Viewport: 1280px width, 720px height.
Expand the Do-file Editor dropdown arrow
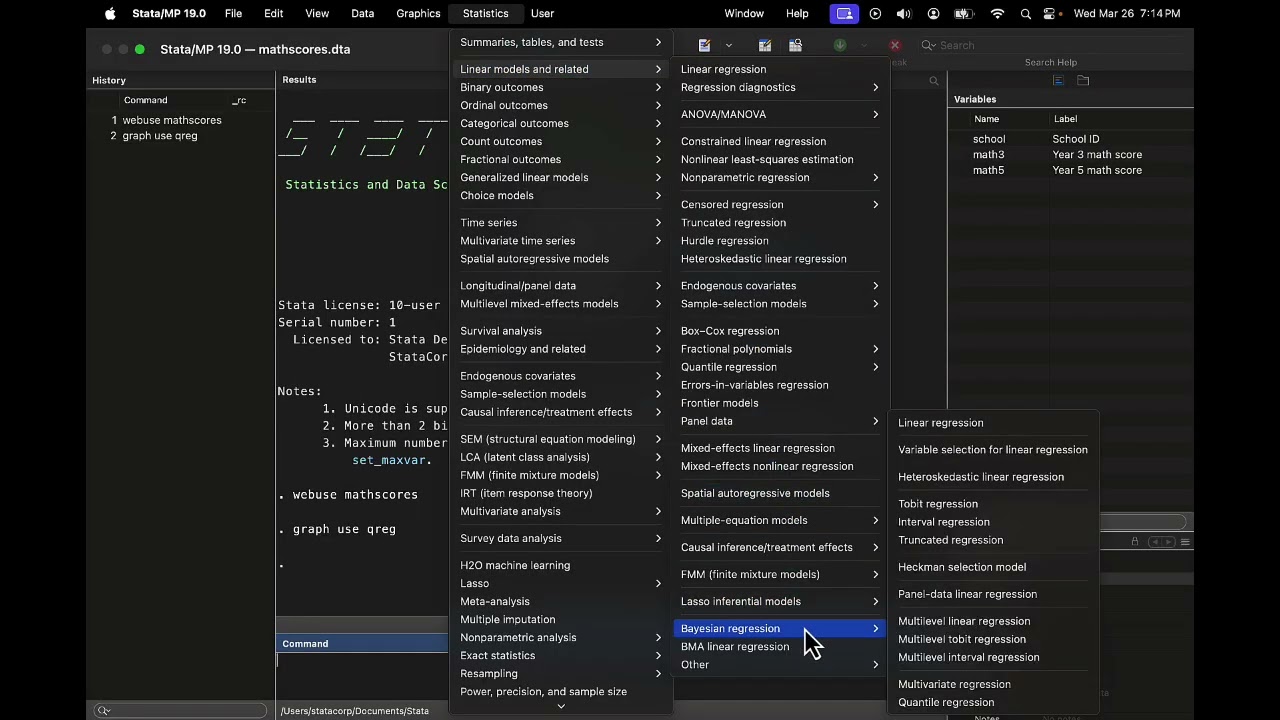point(728,45)
